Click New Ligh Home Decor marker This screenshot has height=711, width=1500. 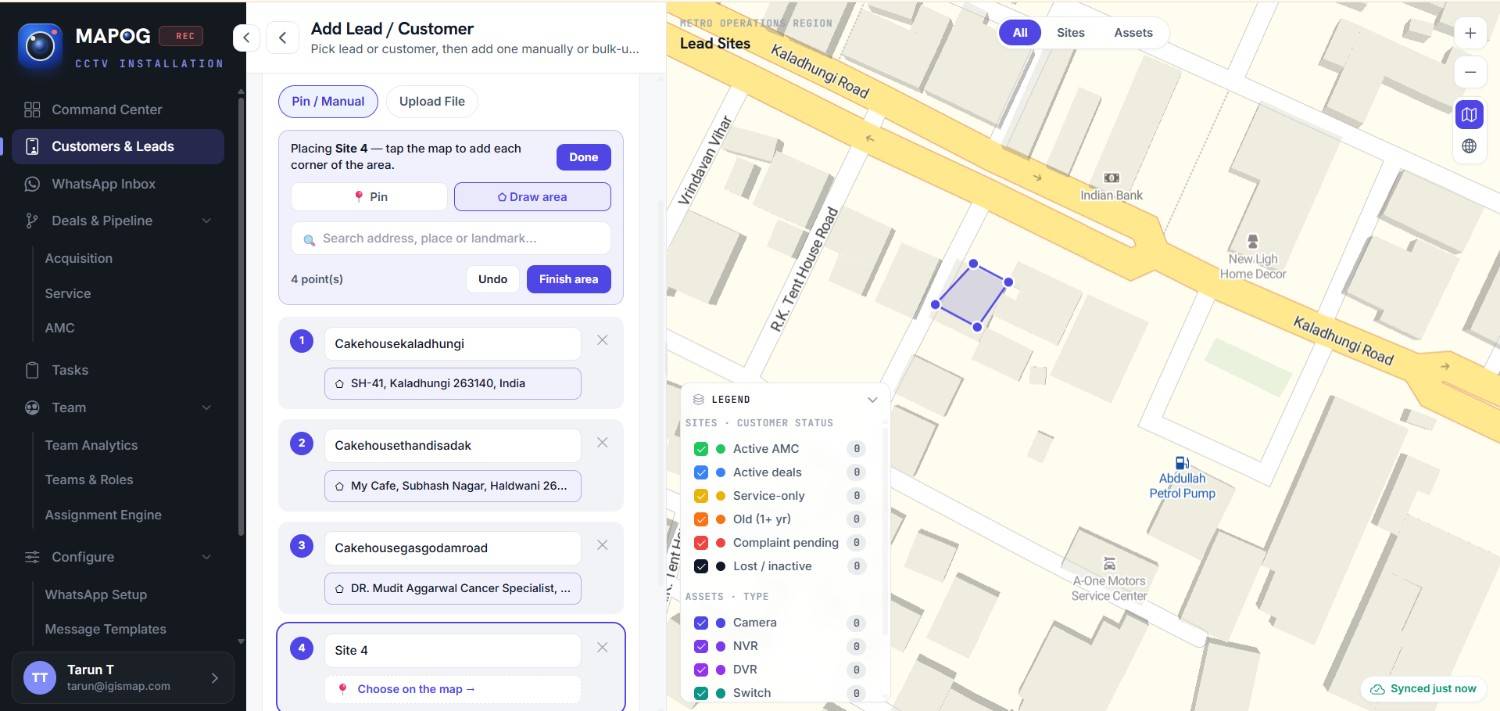point(1253,241)
